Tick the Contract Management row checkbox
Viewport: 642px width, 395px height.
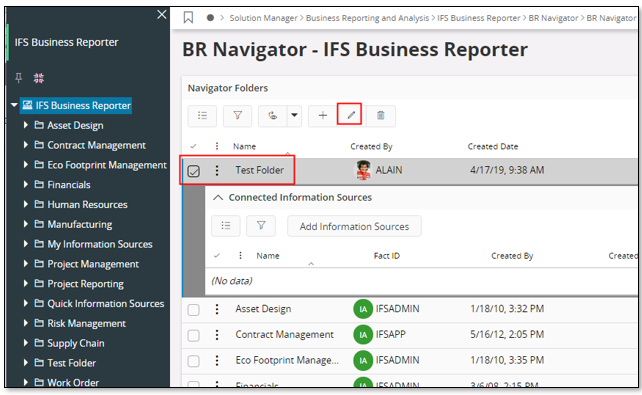(x=194, y=335)
